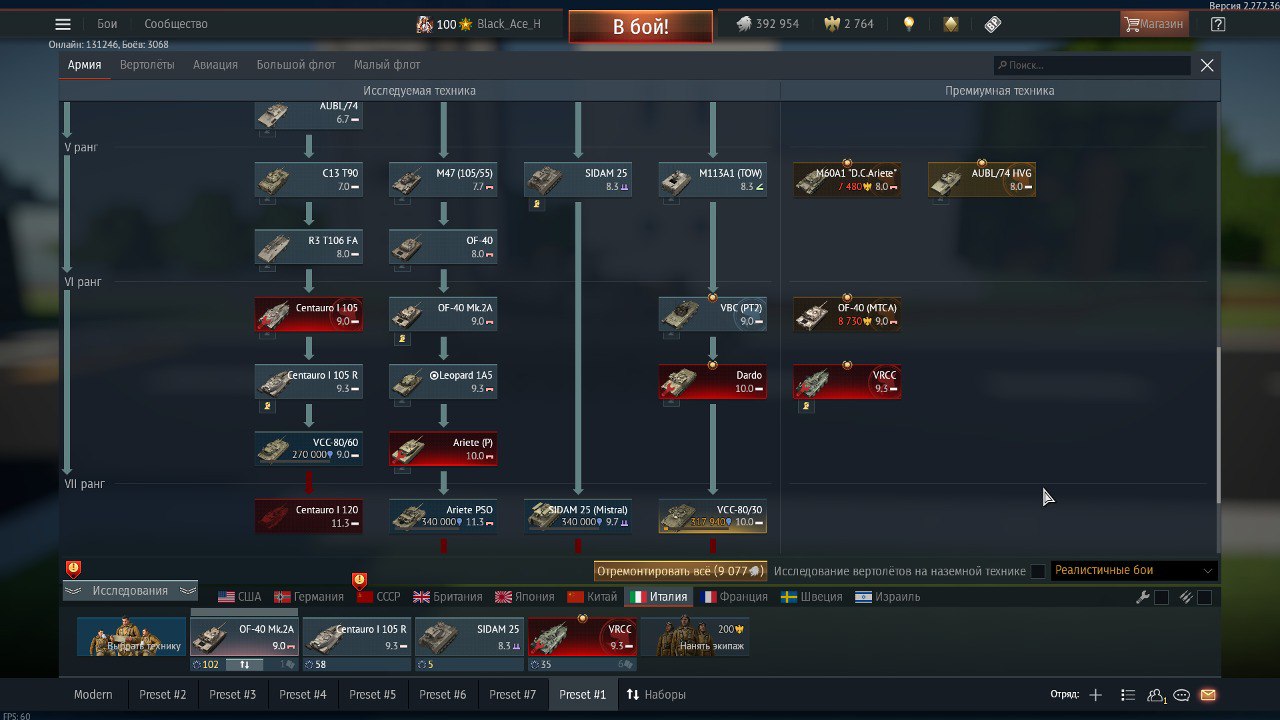1280x720 pixels.
Task: Open the golden eagles balance 2 764
Action: [x=849, y=24]
